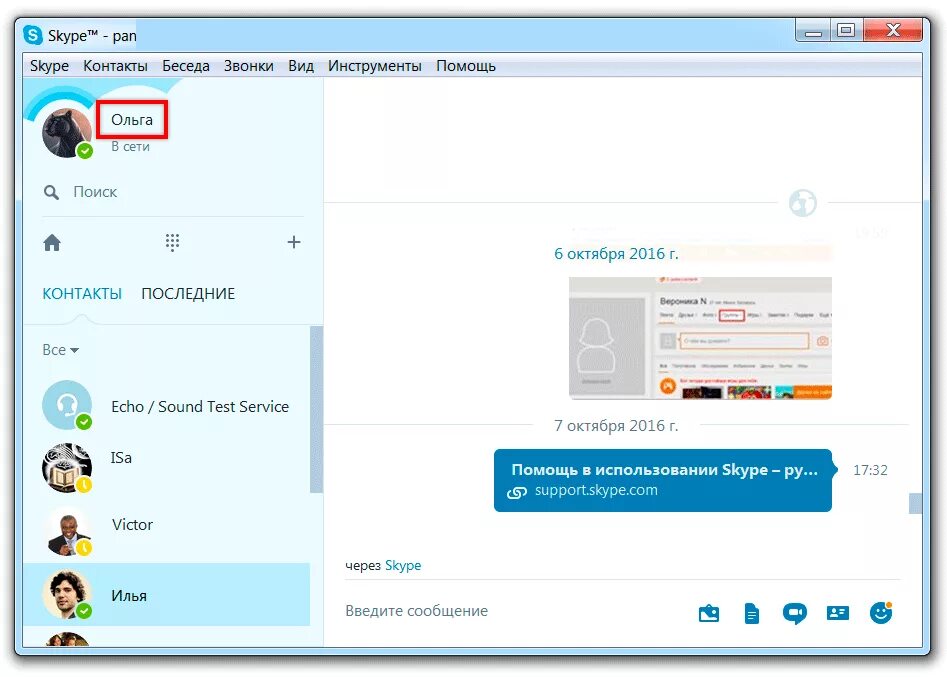Click the chat history scrollbar thumb
Viewport: 947px width, 677px height.
tap(915, 503)
